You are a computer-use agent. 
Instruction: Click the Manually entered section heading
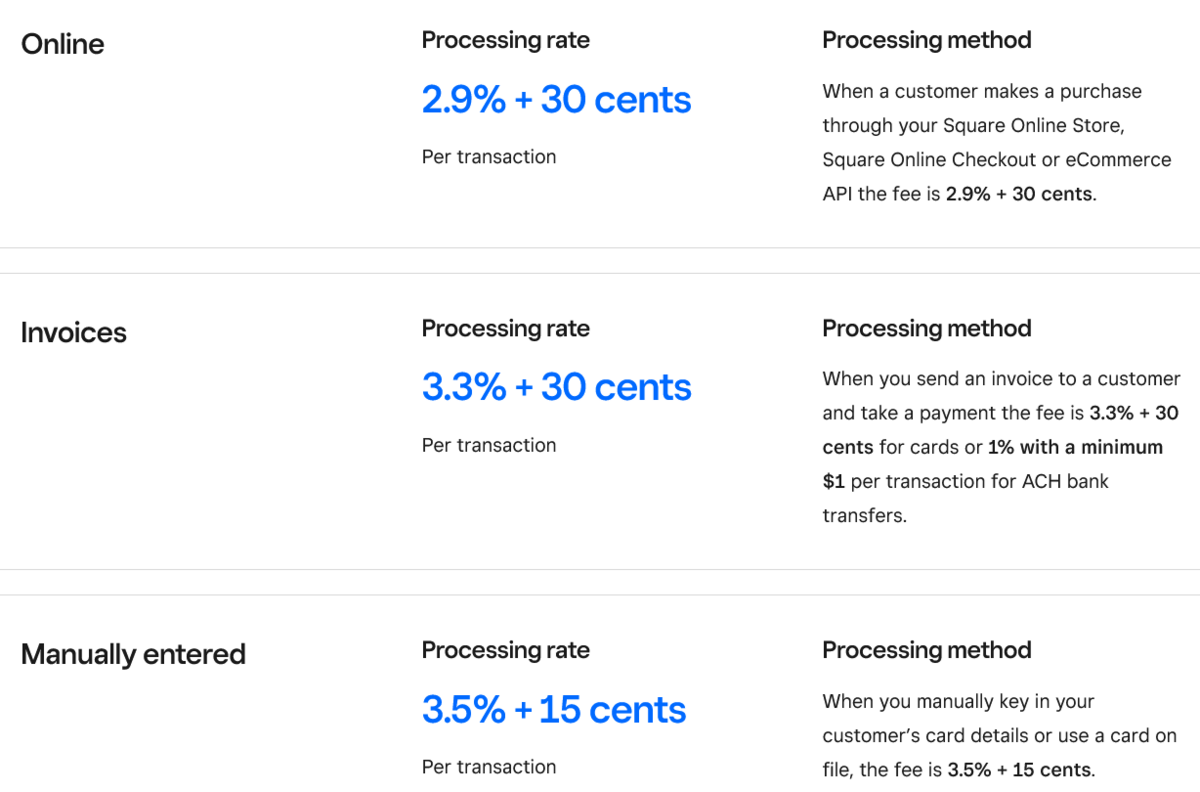coord(133,654)
